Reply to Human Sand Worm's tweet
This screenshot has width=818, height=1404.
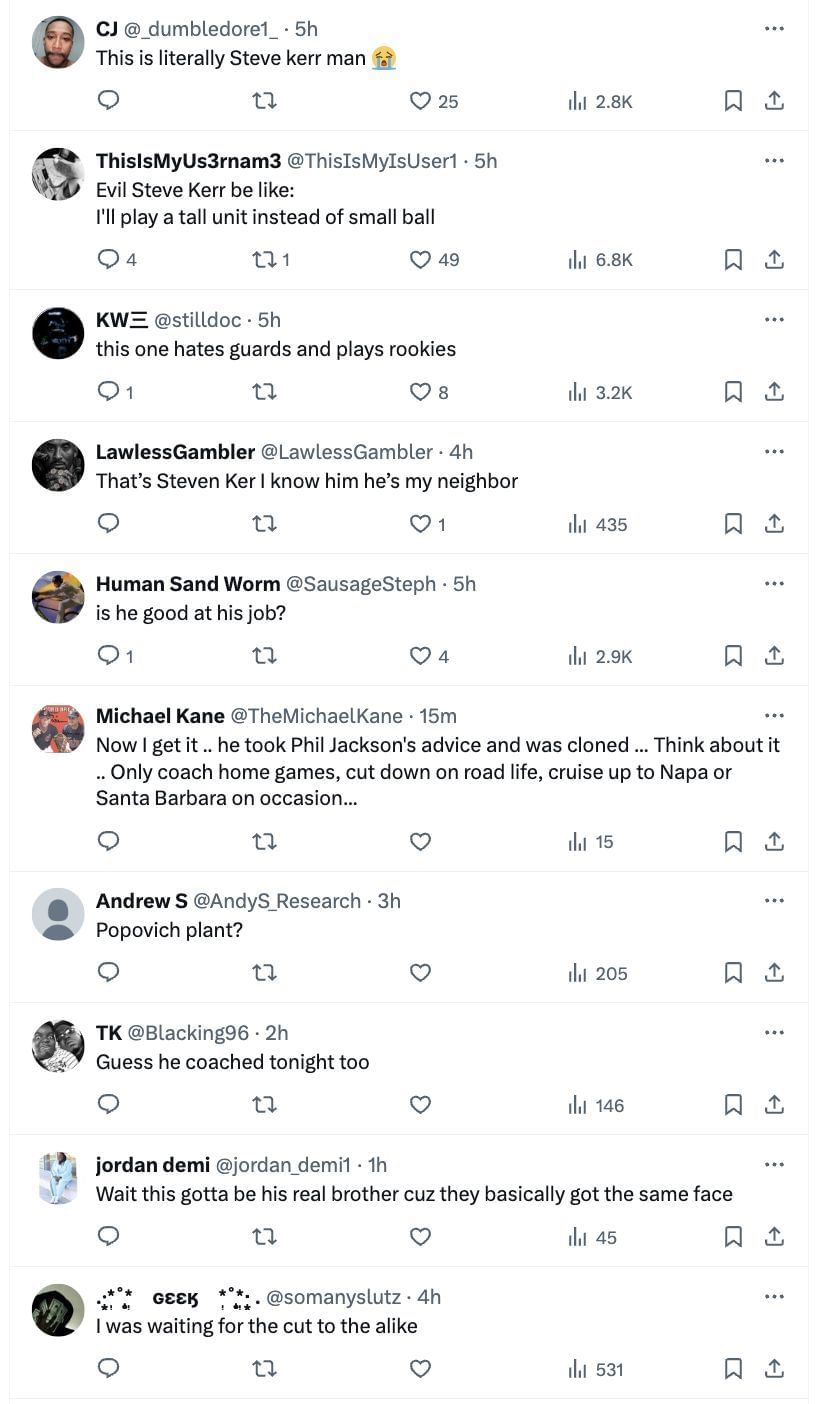click(x=109, y=656)
